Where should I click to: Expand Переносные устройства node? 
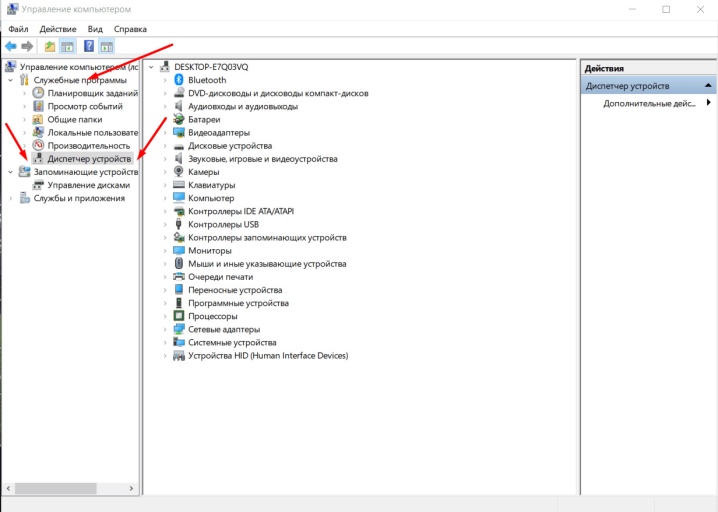[x=165, y=290]
